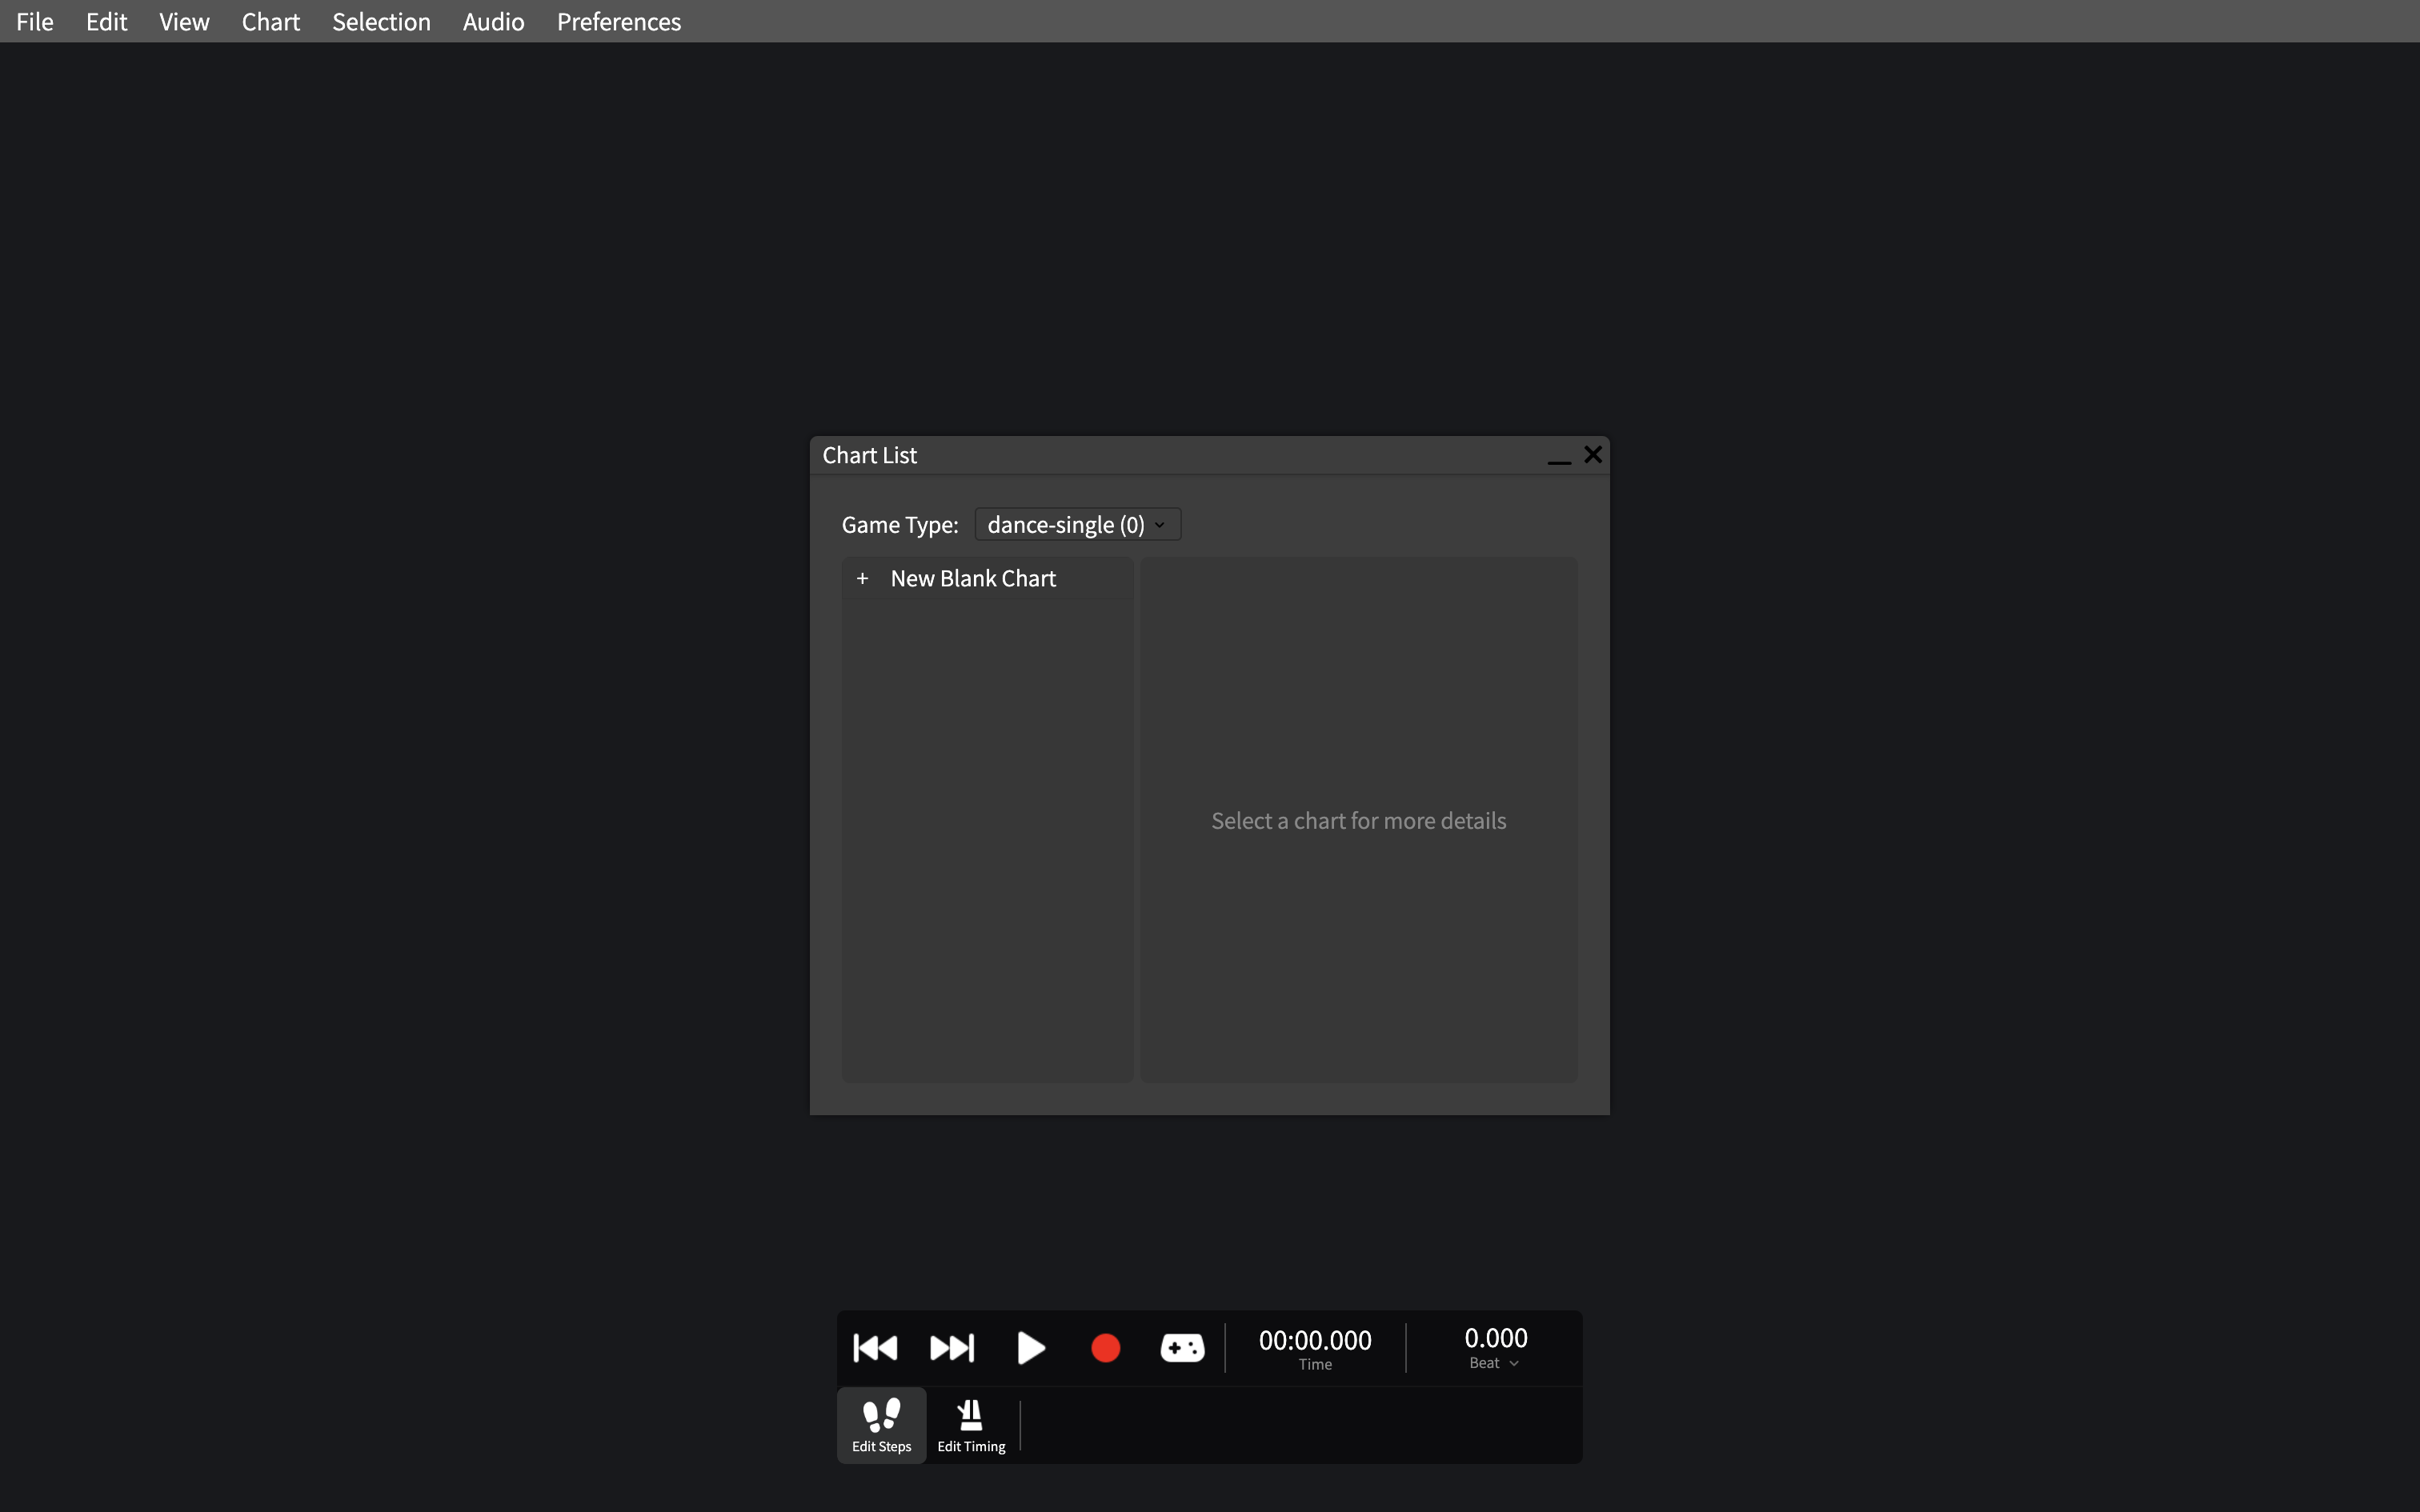The height and width of the screenshot is (1512, 2420).
Task: Close the Chart List window
Action: click(1593, 455)
